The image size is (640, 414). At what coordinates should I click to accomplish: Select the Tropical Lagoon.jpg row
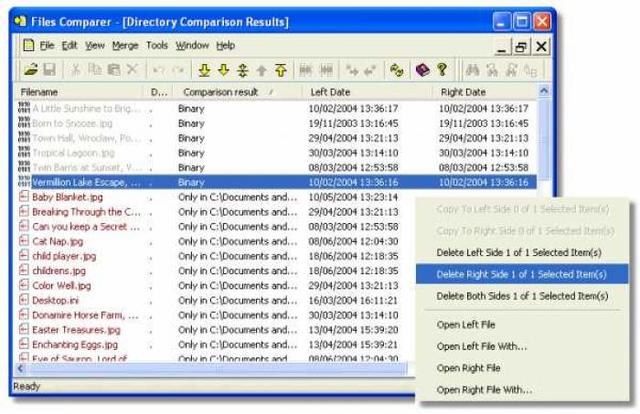[277, 153]
